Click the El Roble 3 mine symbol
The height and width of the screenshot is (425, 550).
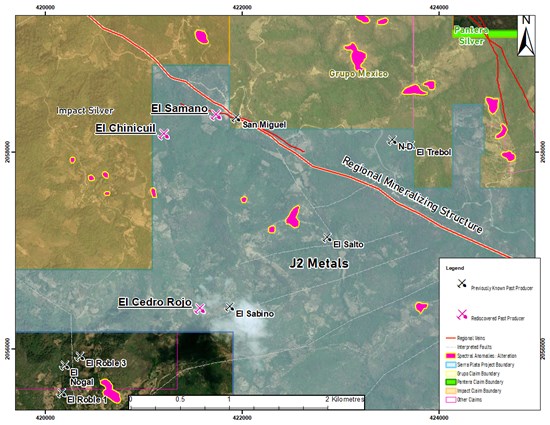(80, 357)
